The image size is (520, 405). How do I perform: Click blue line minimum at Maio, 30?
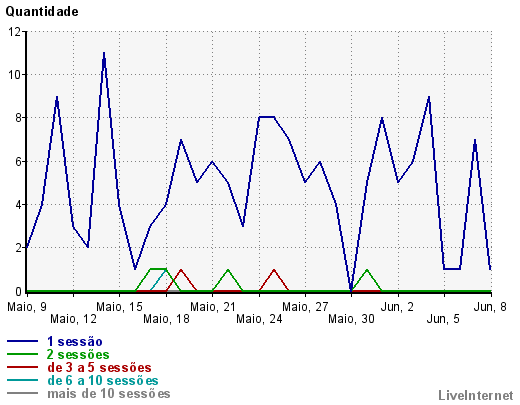[351, 290]
